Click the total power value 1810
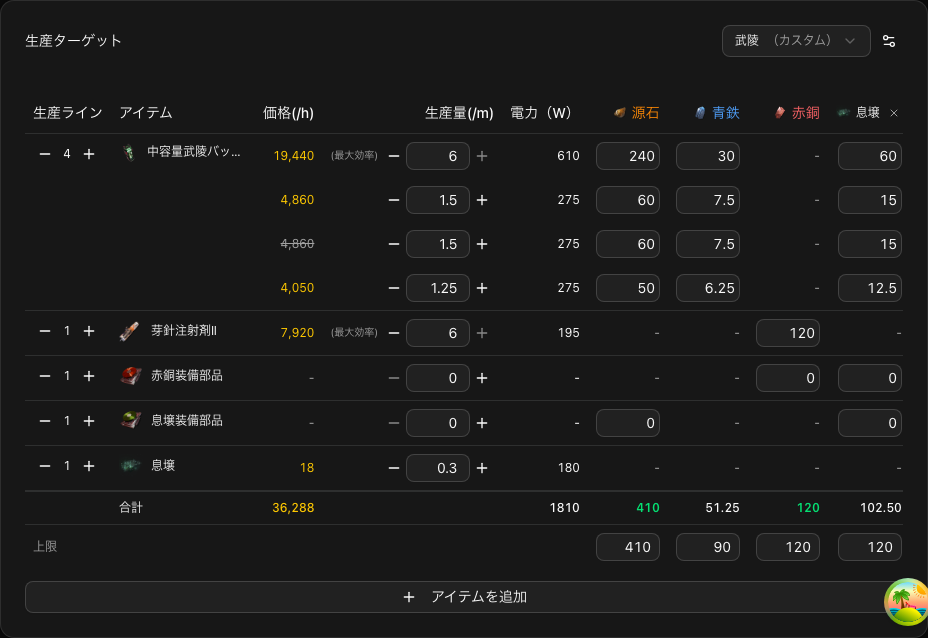The height and width of the screenshot is (638, 928). 564,508
